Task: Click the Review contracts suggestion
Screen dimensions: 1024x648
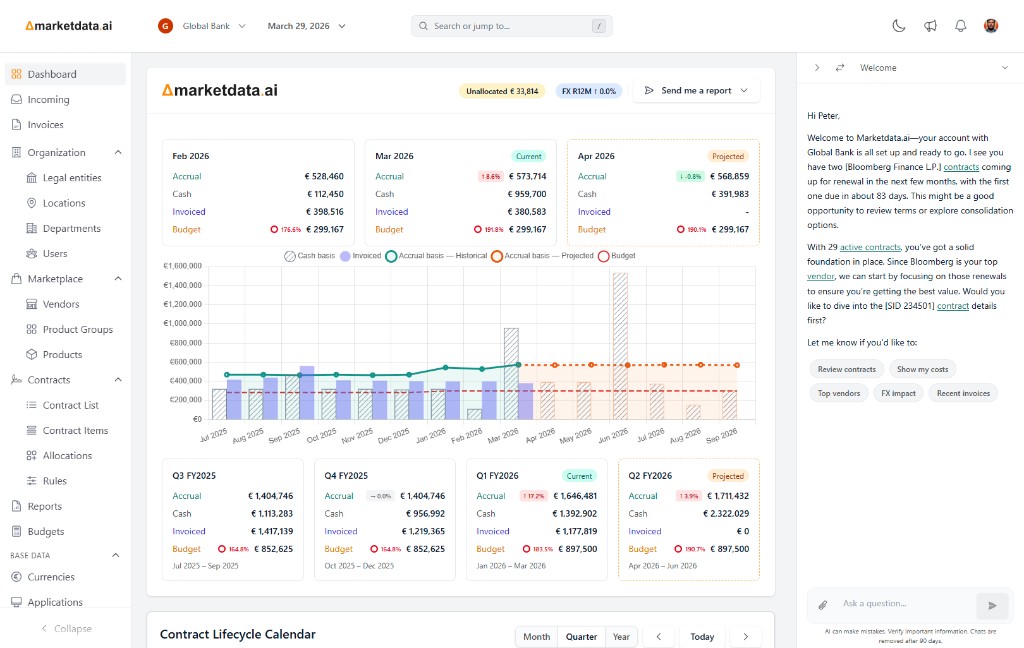Action: tap(846, 369)
